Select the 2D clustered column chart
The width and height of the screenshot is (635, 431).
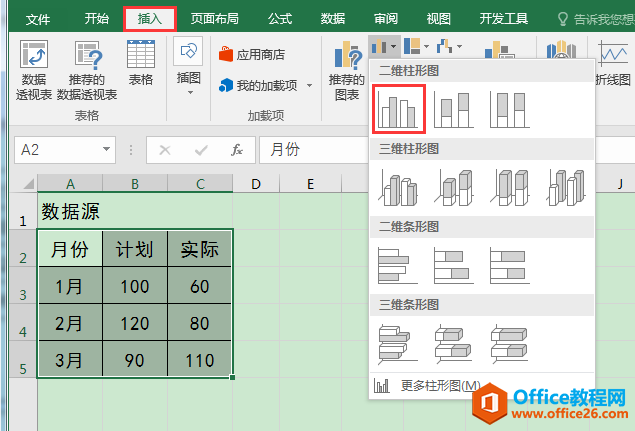[398, 109]
